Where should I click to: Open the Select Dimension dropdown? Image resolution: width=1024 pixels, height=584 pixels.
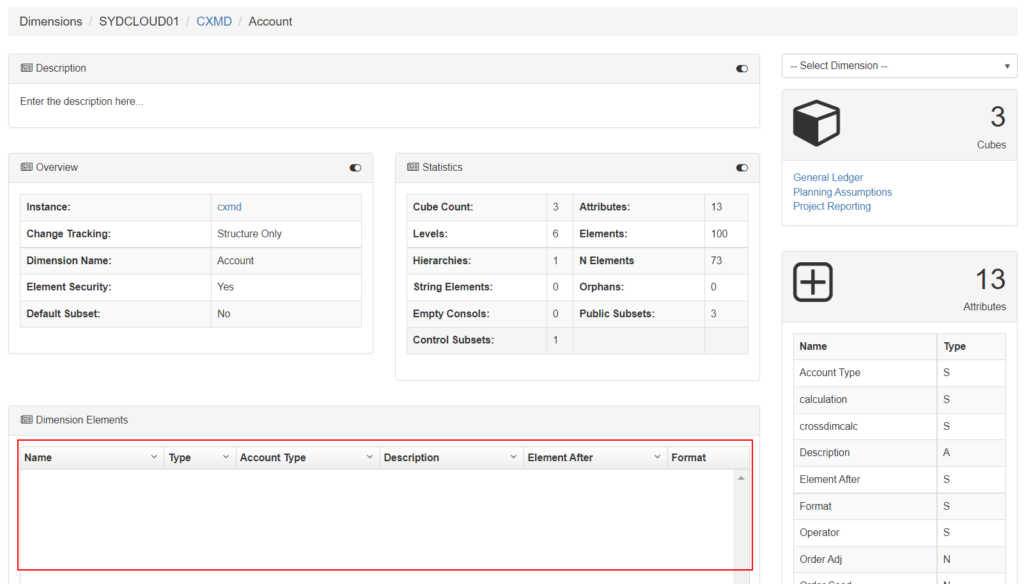pos(899,66)
